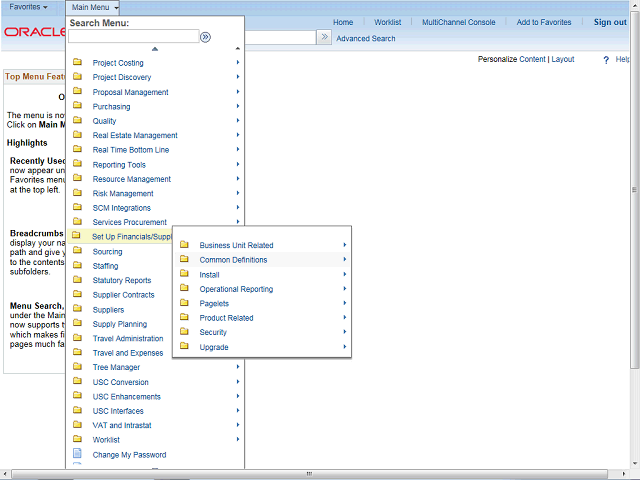
Task: Click the header search go button
Action: click(324, 37)
